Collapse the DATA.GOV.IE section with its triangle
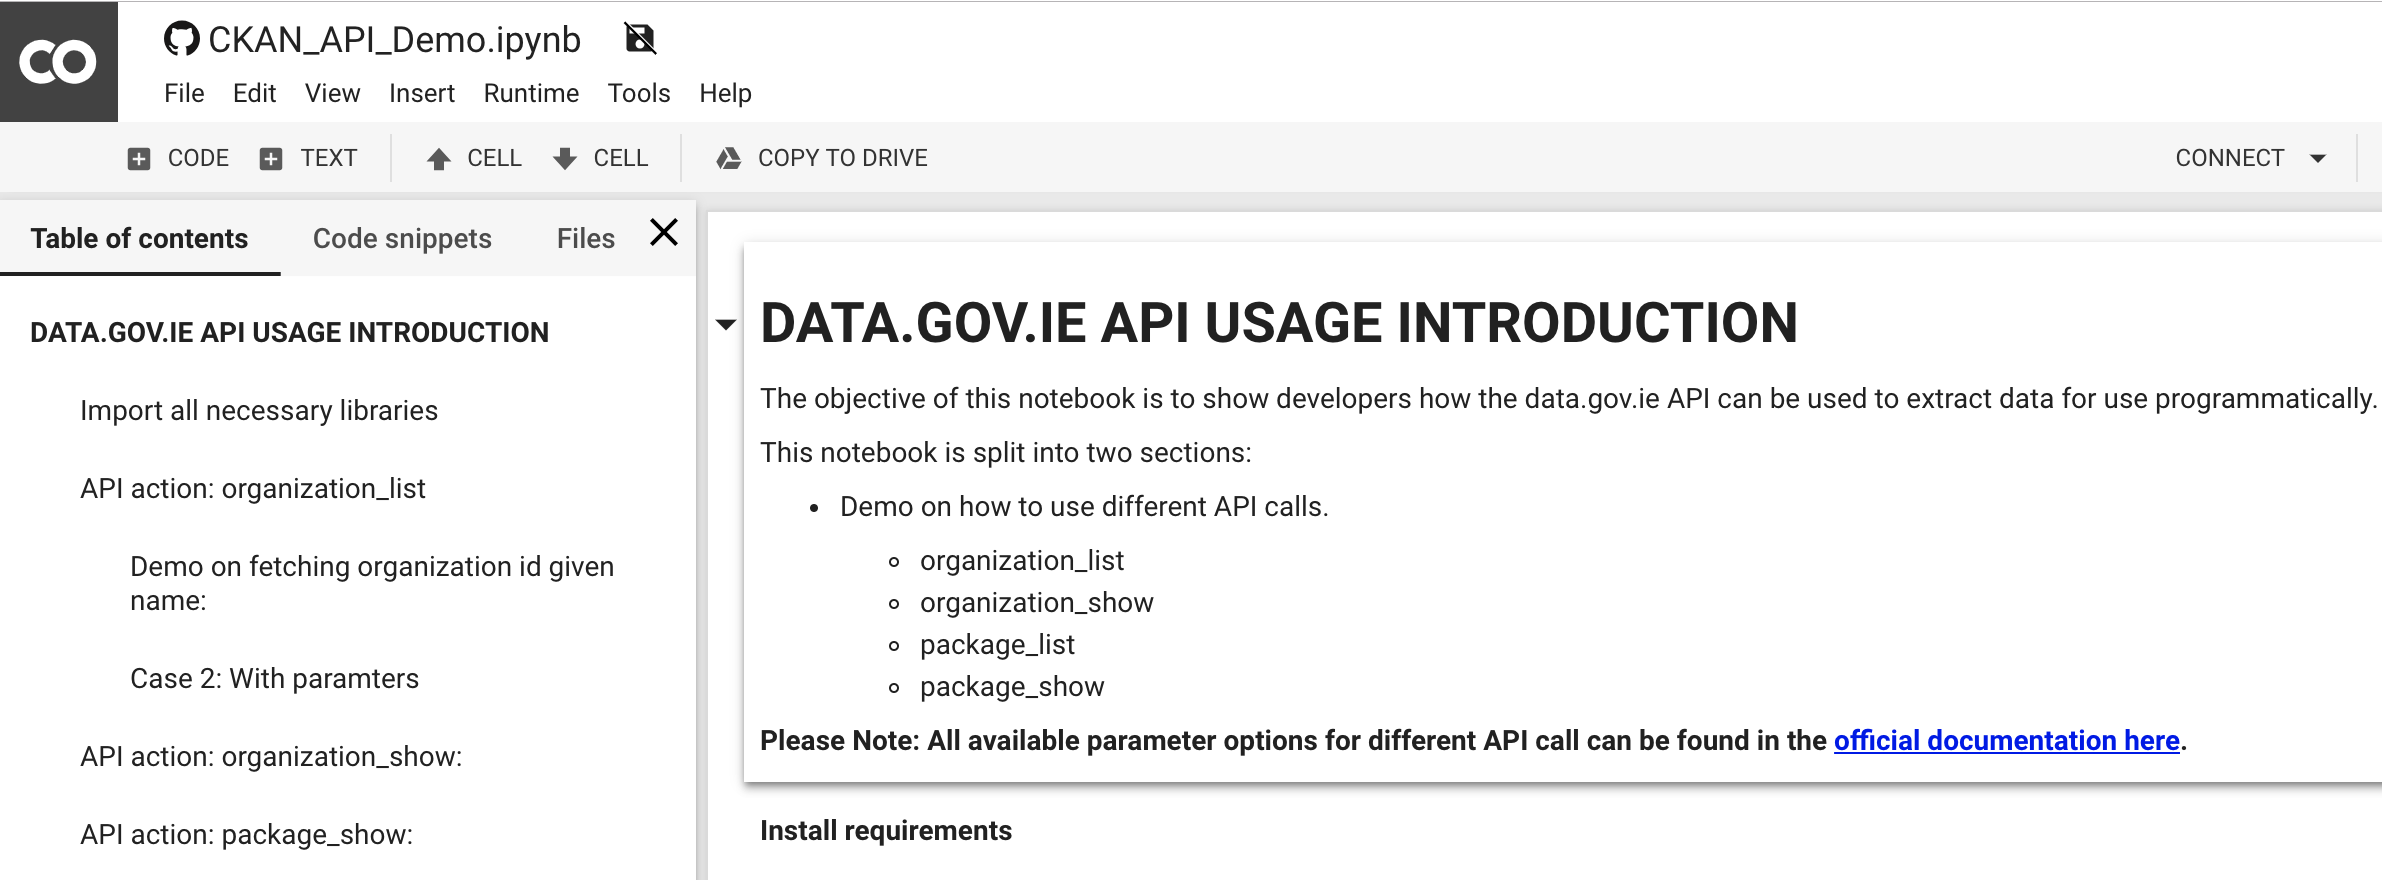2382x880 pixels. (726, 324)
